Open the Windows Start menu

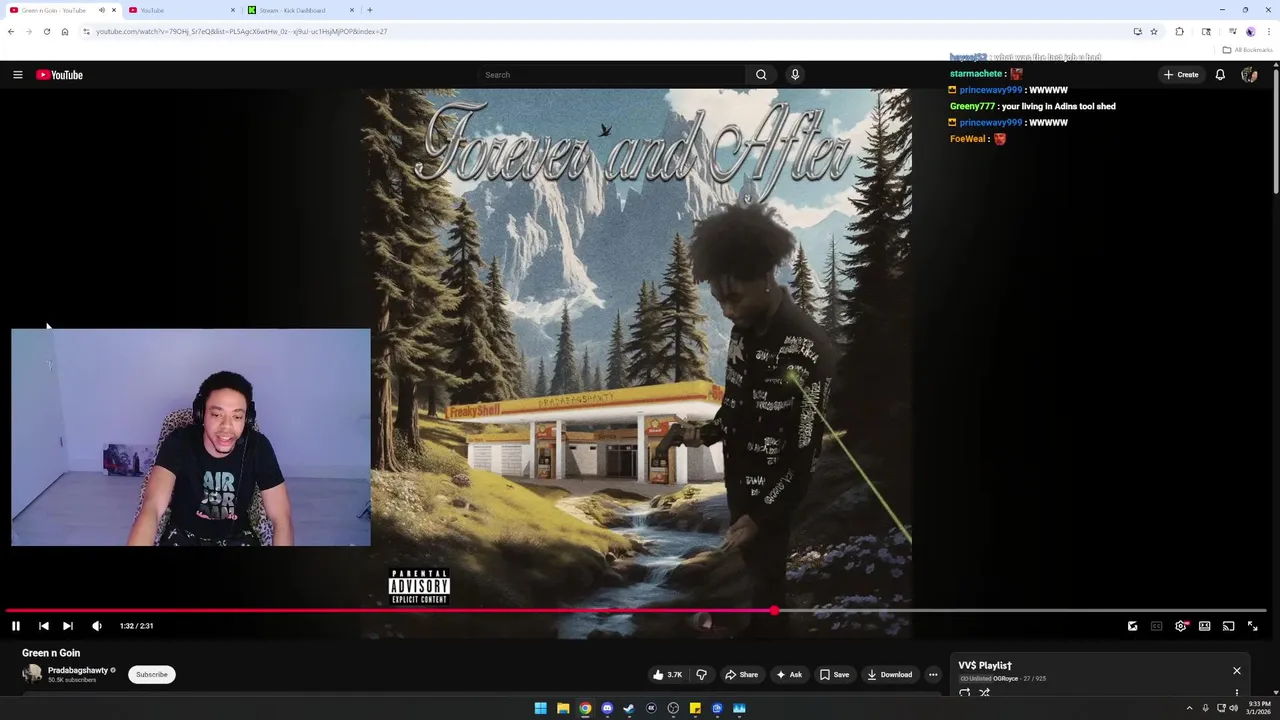point(541,708)
